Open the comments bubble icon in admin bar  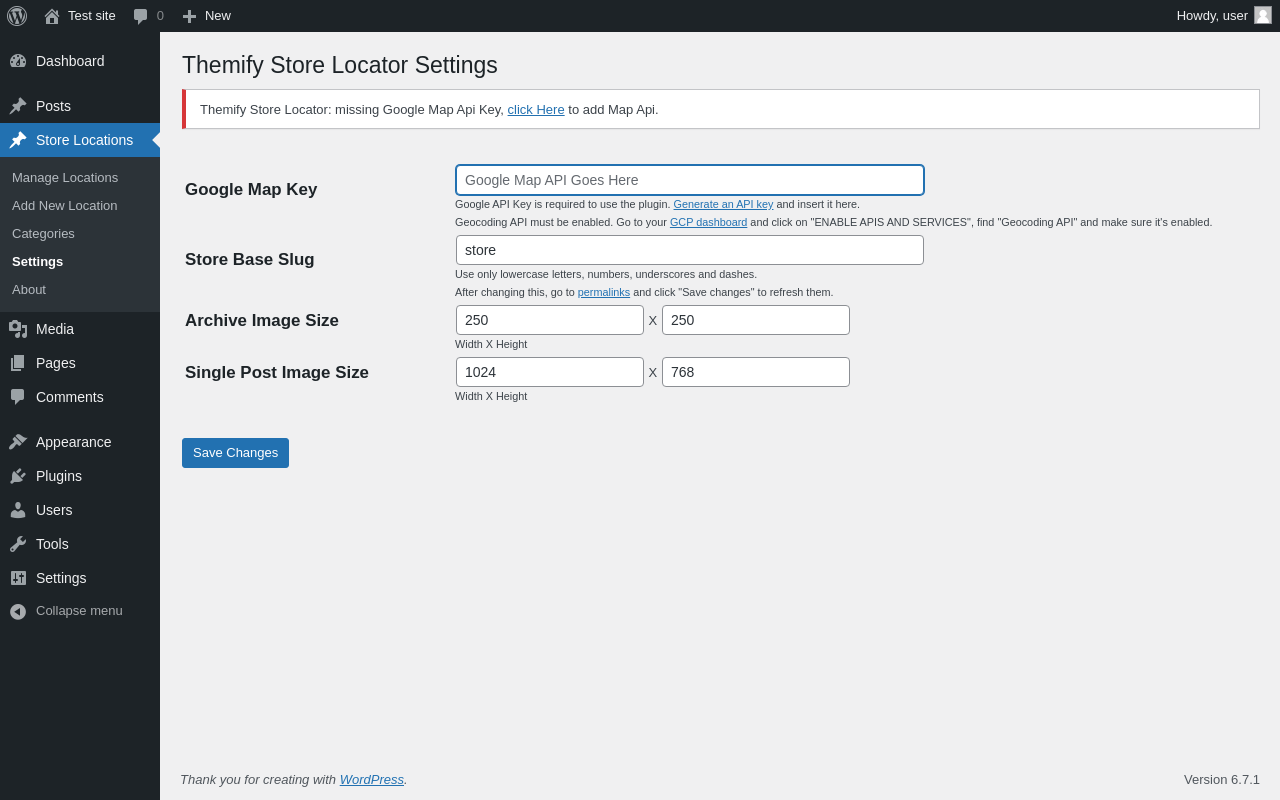[x=140, y=16]
